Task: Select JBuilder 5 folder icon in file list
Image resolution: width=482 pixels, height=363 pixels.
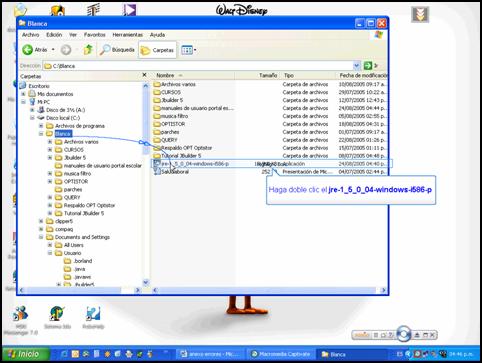Action: tap(157, 100)
